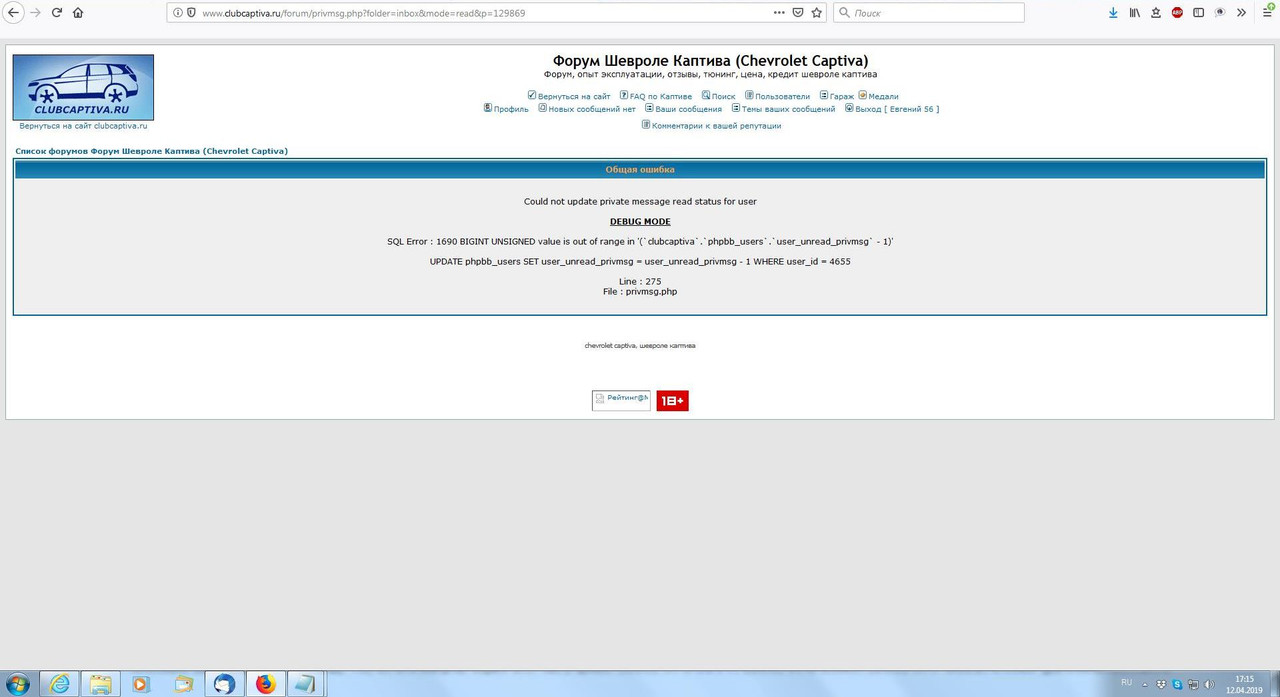Go back with the browser back arrow
Screen dimensions: 1280x697
click(13, 13)
